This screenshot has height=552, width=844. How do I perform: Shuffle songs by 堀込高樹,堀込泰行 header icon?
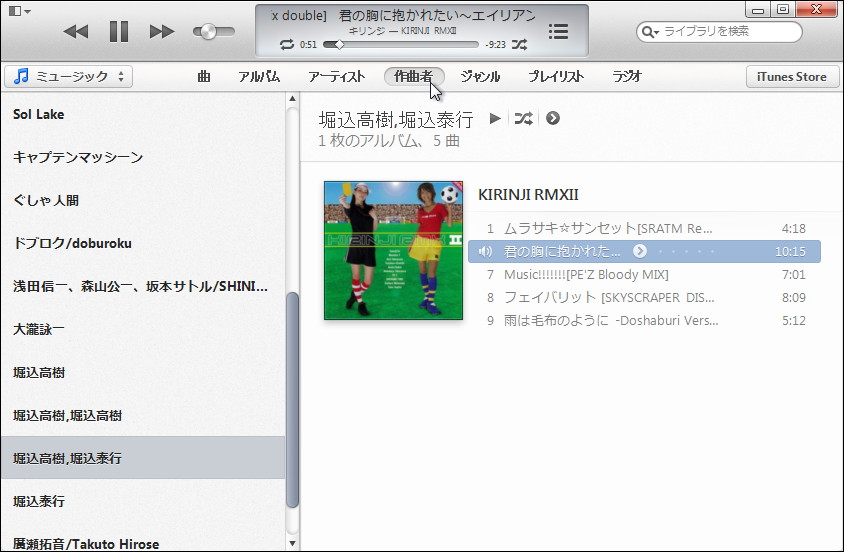(x=523, y=118)
